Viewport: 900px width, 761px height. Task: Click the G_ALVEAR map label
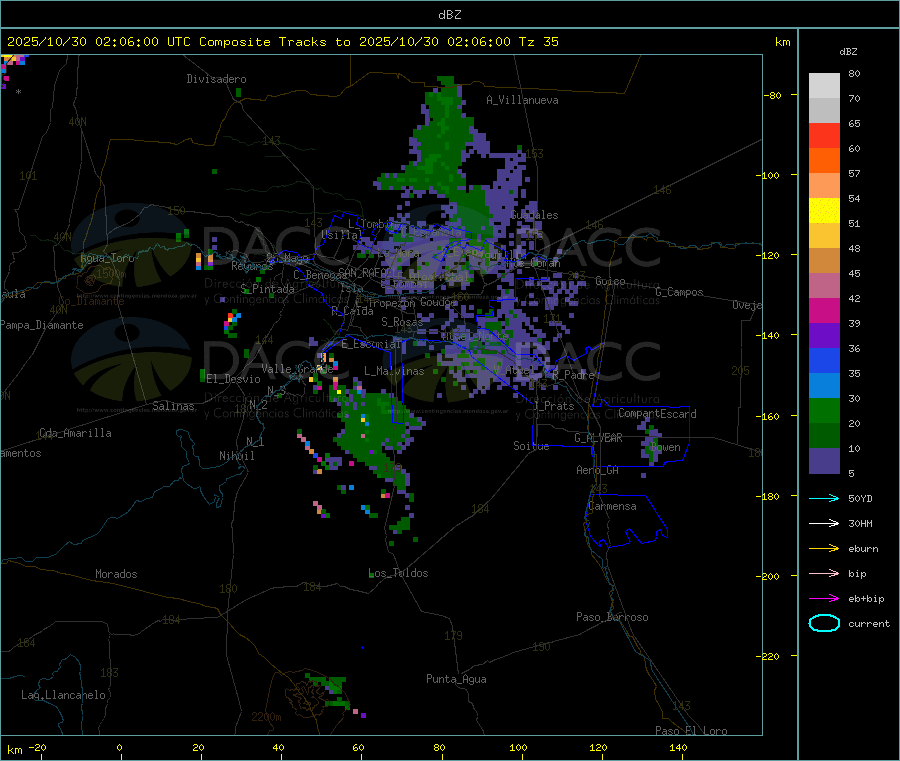click(x=598, y=438)
